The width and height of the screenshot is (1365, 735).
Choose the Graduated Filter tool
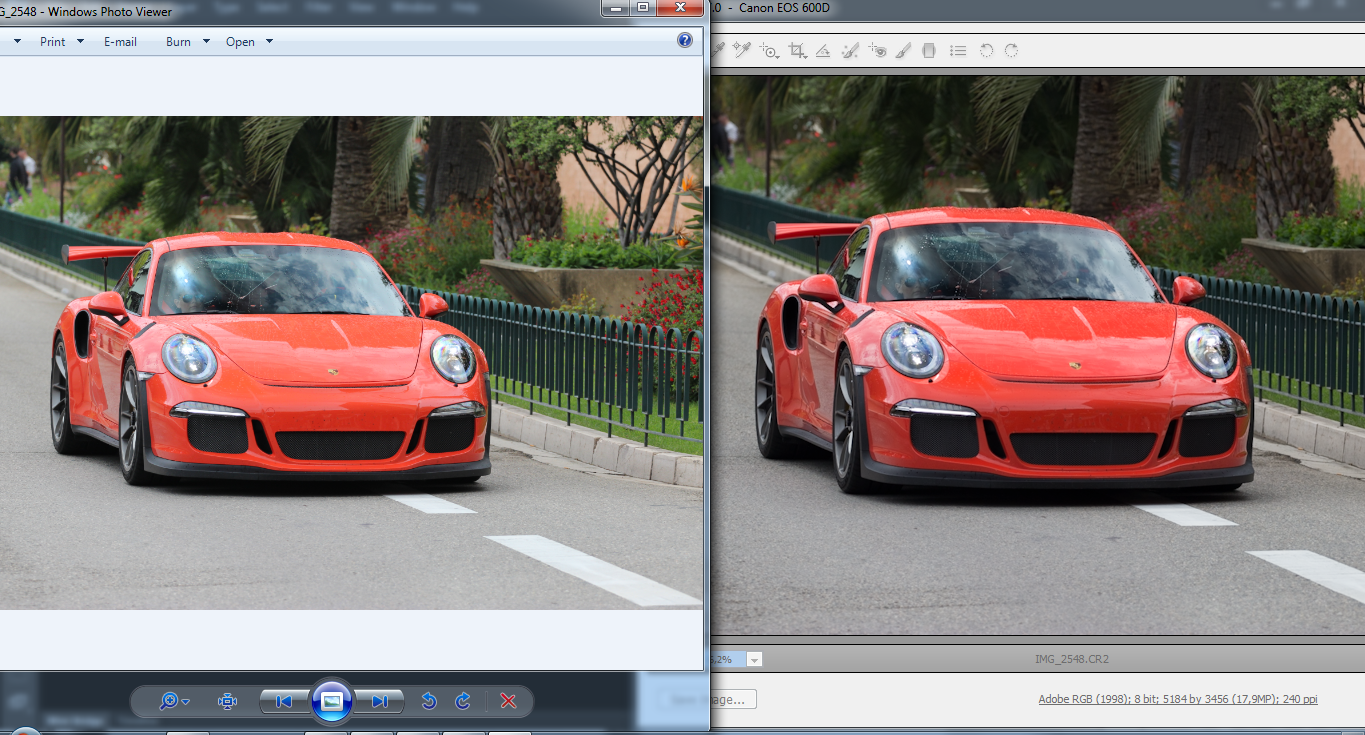pos(929,50)
